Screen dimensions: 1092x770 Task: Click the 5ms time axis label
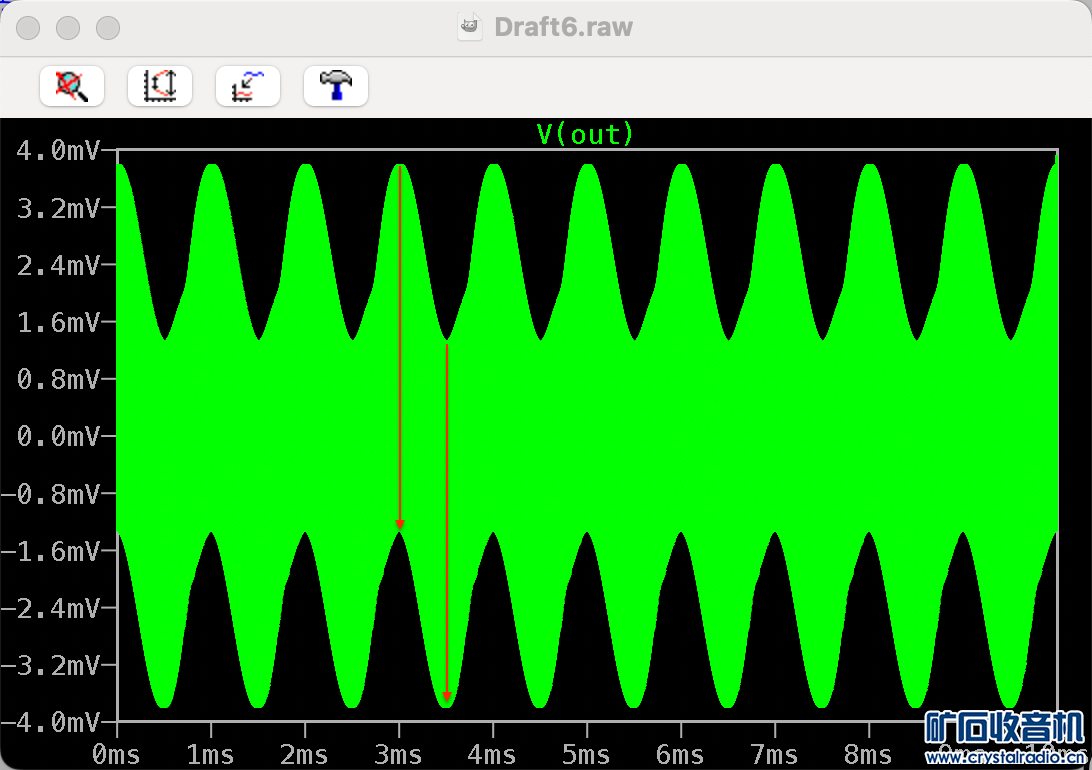pyautogui.click(x=586, y=754)
